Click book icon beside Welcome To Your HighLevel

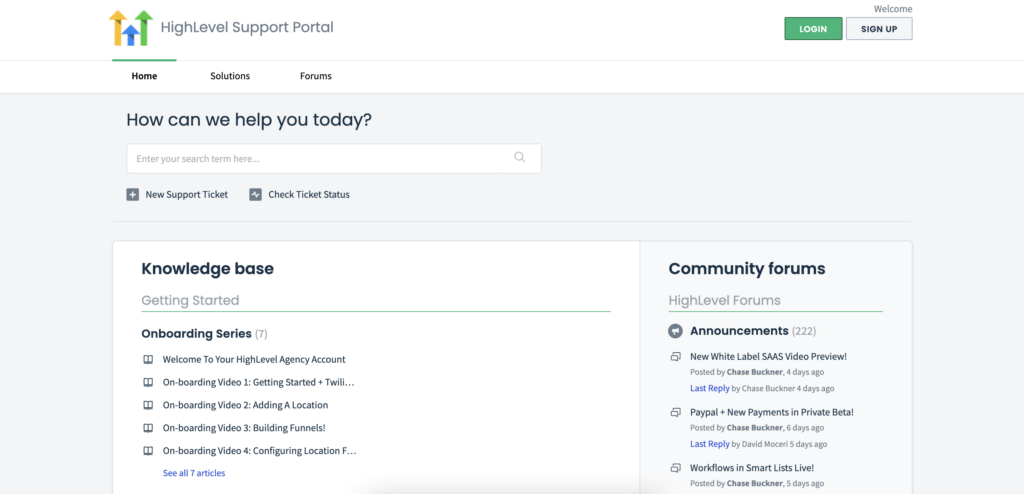coord(148,359)
